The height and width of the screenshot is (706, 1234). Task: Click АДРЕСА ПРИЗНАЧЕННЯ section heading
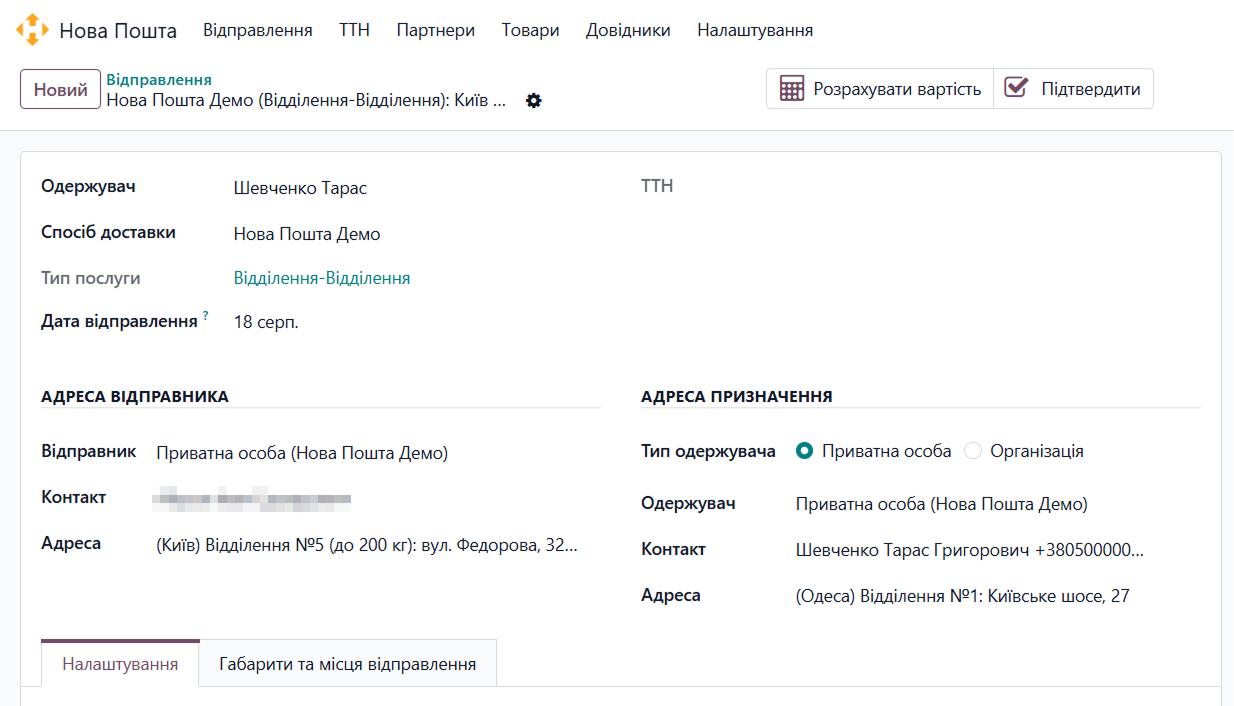click(737, 397)
